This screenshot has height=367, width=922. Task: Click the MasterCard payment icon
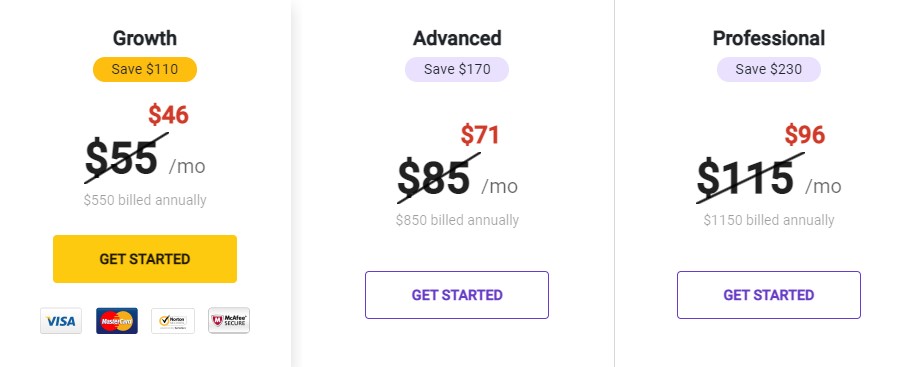[x=117, y=321]
